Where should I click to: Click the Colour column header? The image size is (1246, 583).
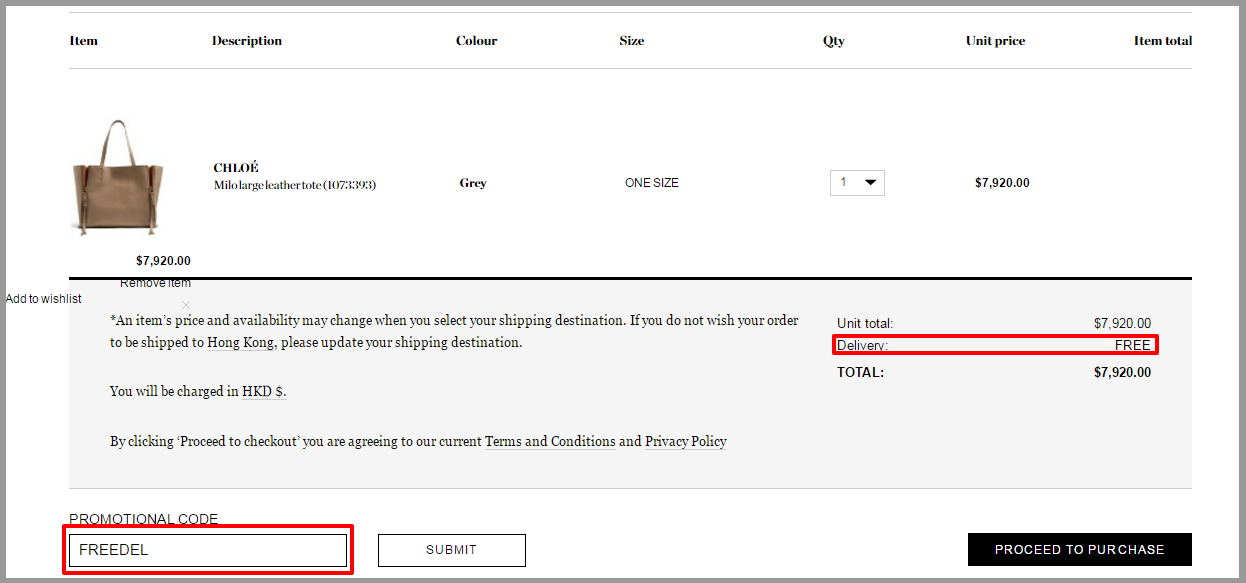coord(477,41)
